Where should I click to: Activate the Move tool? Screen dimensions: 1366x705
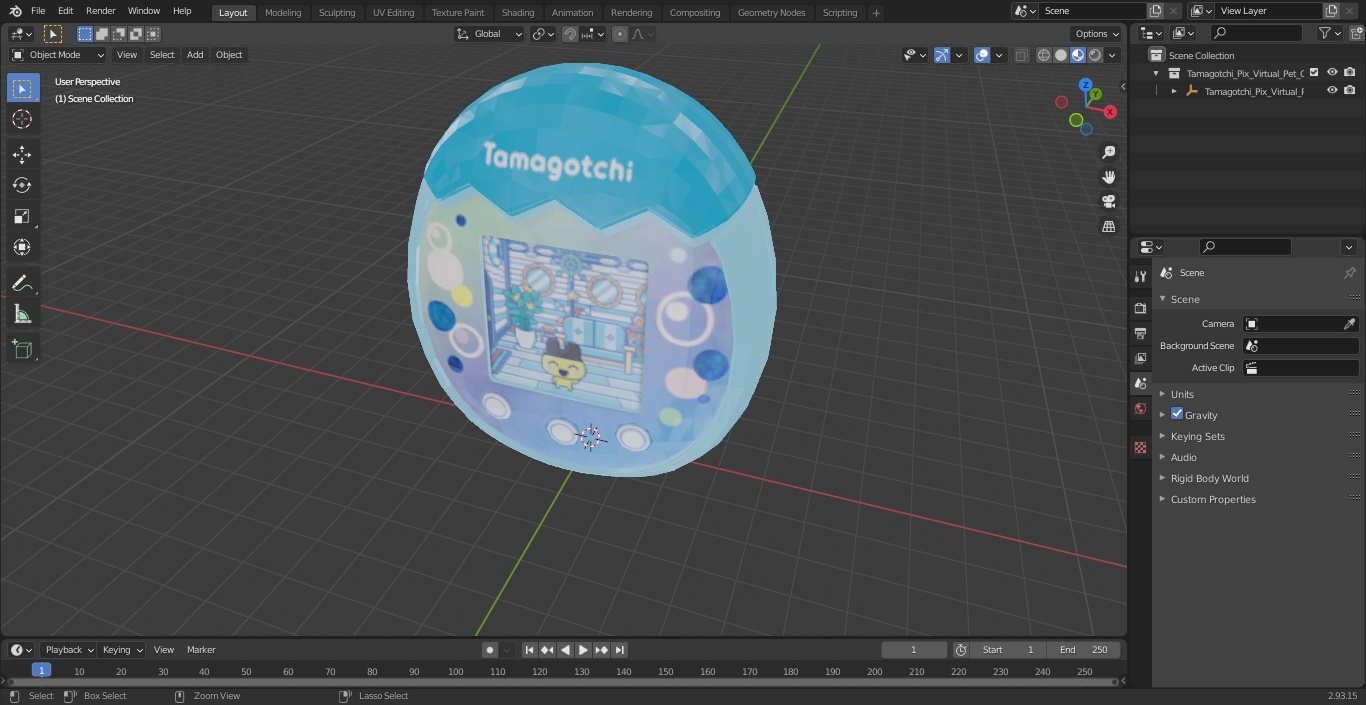(22, 154)
